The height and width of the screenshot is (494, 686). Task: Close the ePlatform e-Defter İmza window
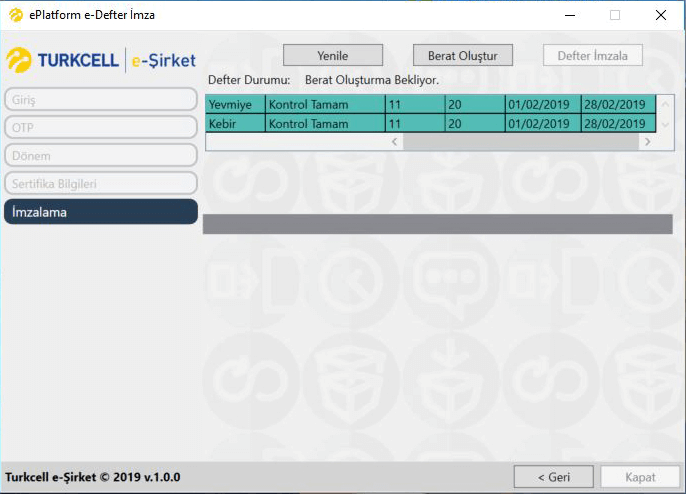point(661,15)
